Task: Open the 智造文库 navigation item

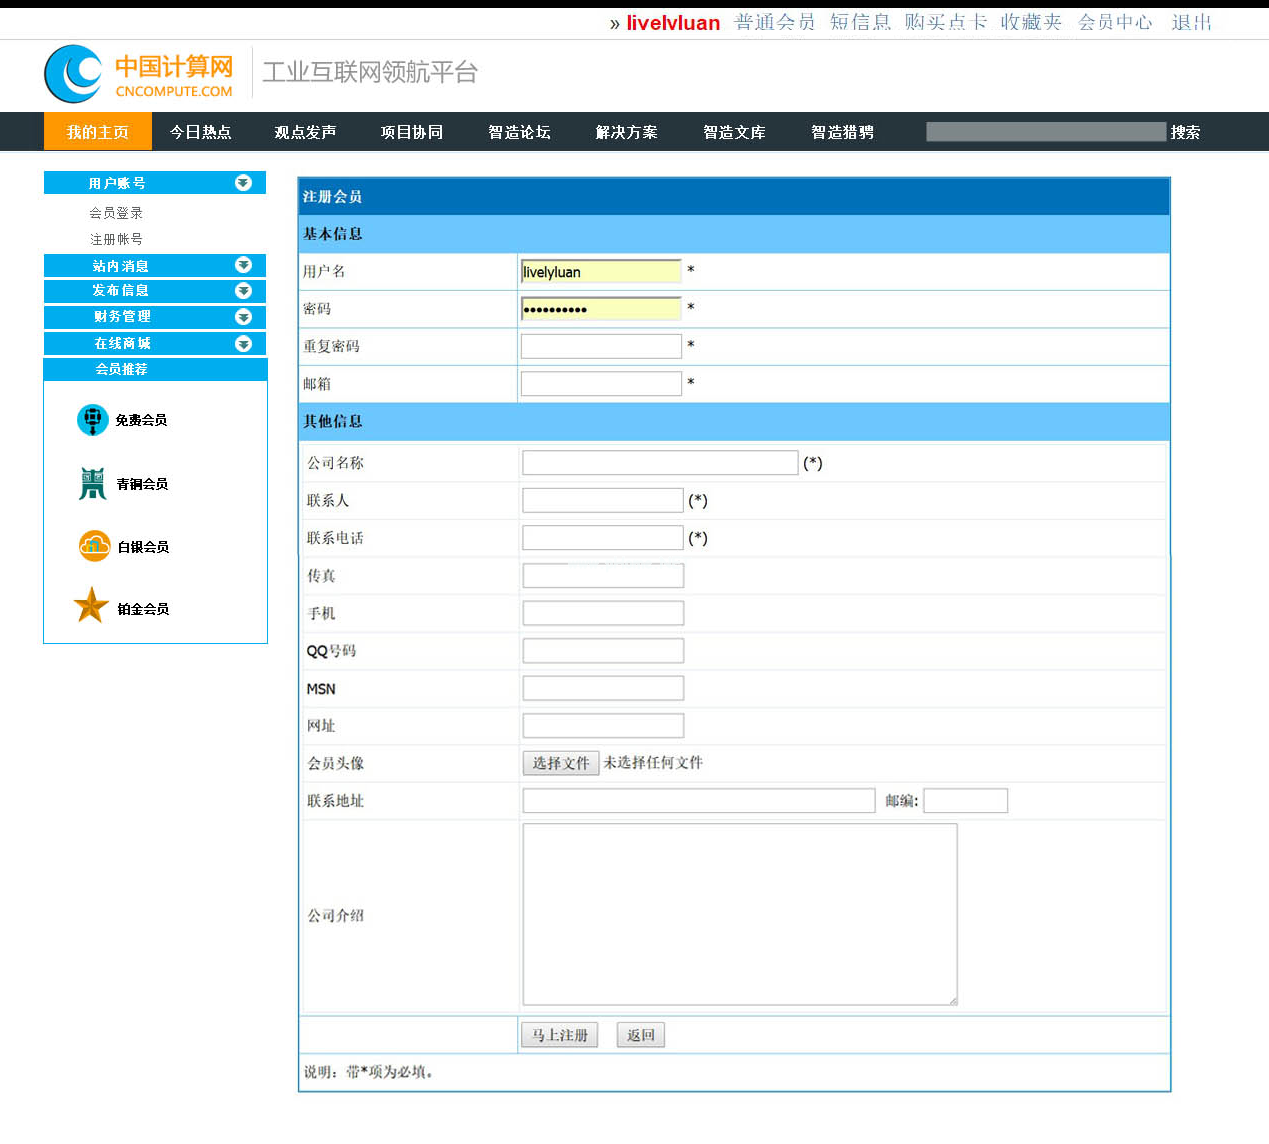Action: pyautogui.click(x=734, y=132)
